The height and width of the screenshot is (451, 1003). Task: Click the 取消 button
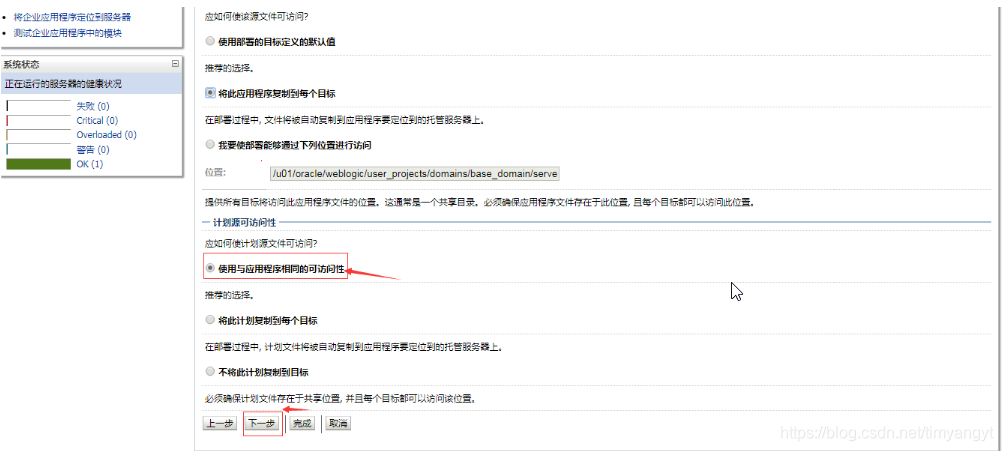coord(337,423)
